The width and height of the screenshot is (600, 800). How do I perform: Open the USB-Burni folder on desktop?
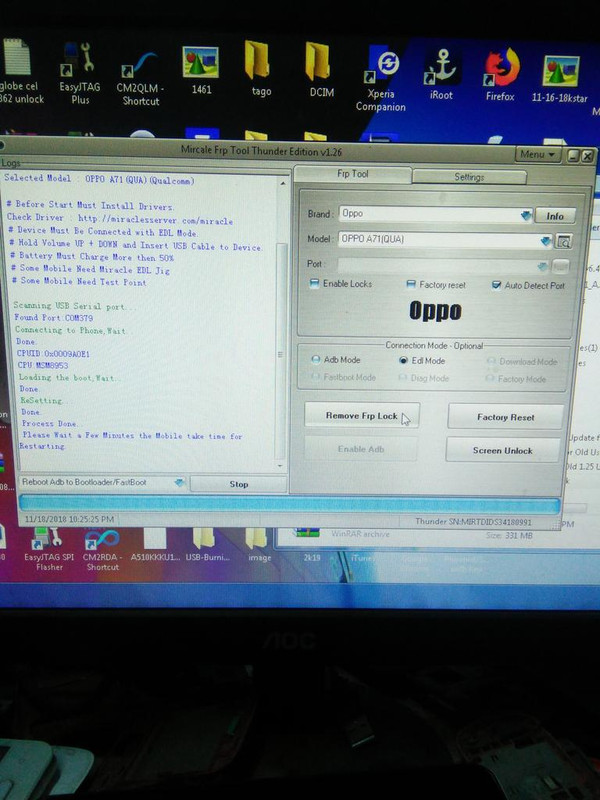[x=207, y=545]
